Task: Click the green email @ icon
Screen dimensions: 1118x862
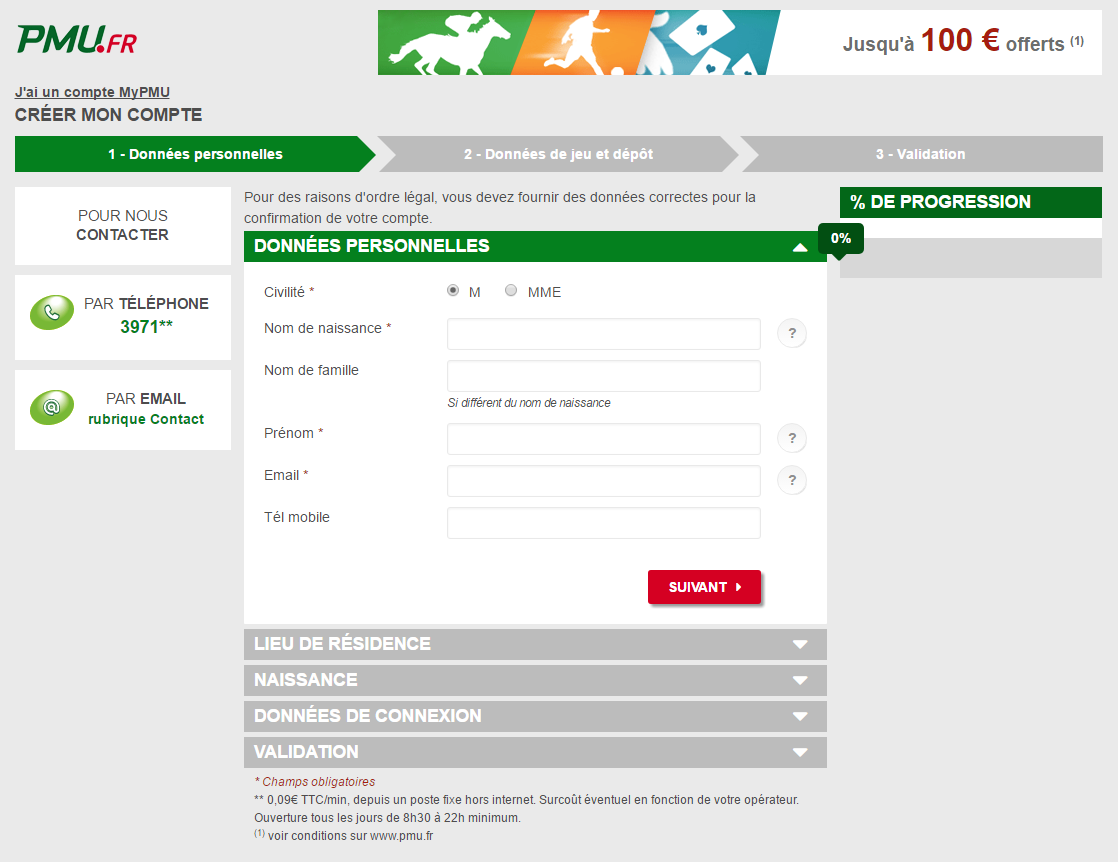Action: (x=52, y=408)
